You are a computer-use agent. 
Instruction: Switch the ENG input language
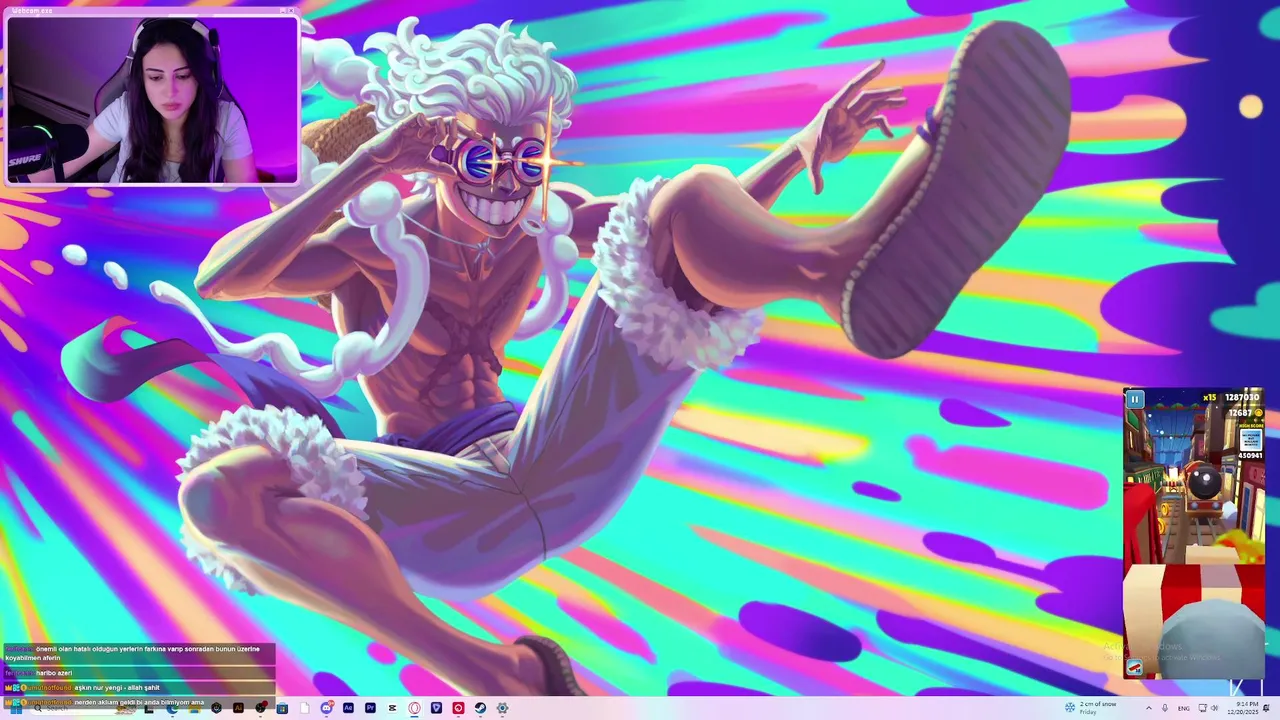[1184, 708]
